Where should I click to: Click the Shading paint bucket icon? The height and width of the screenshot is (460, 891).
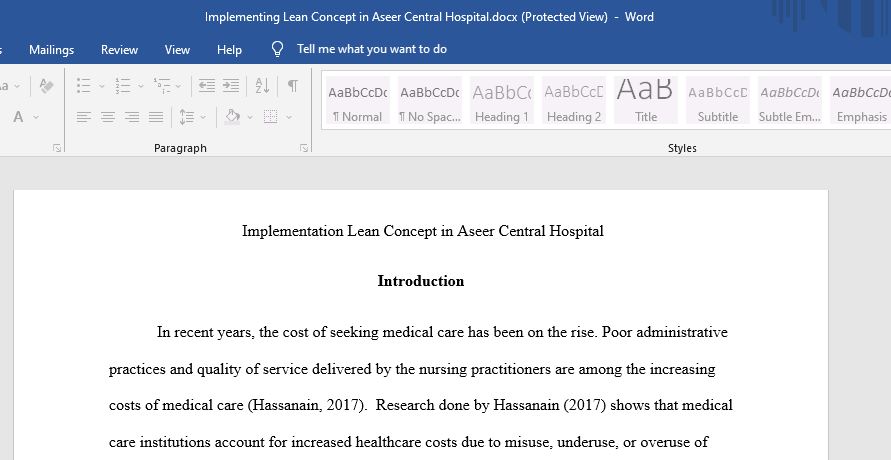tap(232, 117)
